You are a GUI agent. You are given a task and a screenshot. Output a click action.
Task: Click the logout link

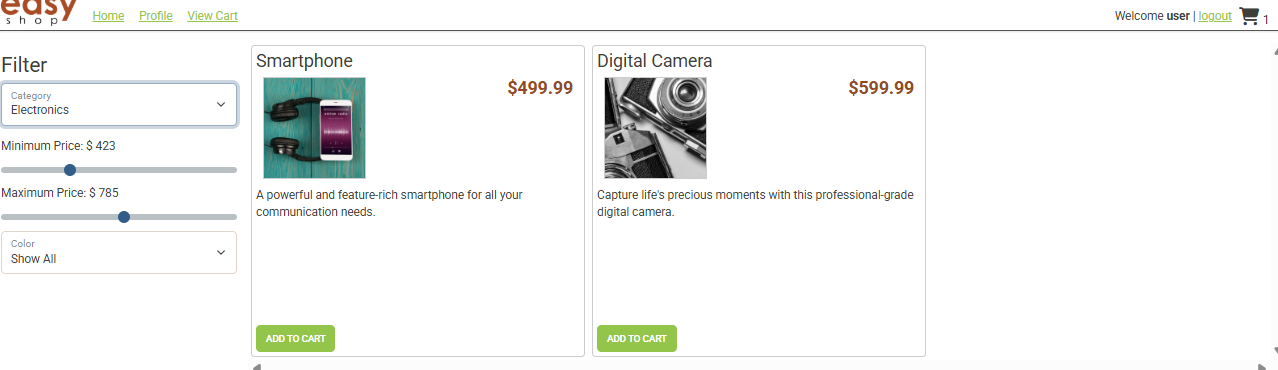1215,16
